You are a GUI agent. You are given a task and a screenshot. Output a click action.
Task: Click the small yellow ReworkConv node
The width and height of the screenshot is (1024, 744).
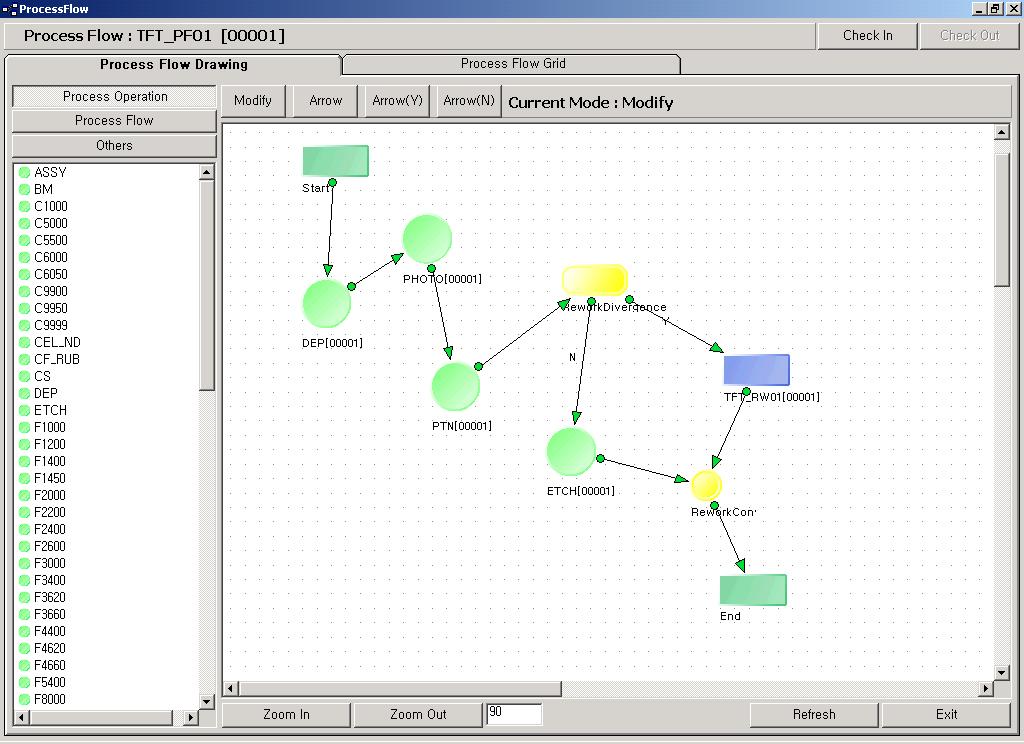tap(706, 486)
